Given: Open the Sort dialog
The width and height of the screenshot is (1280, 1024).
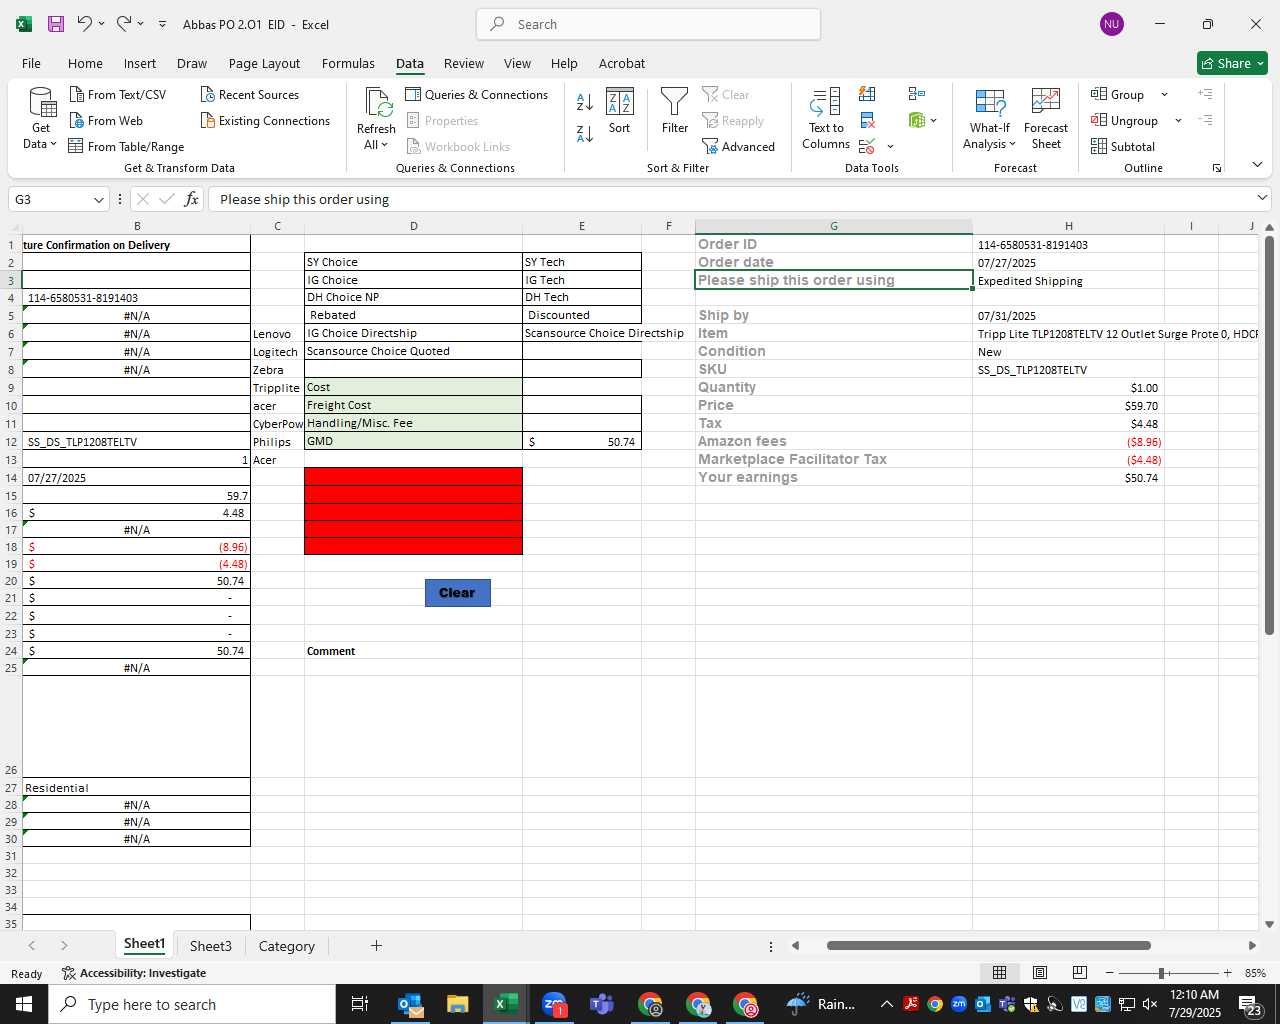Looking at the screenshot, I should coord(620,111).
